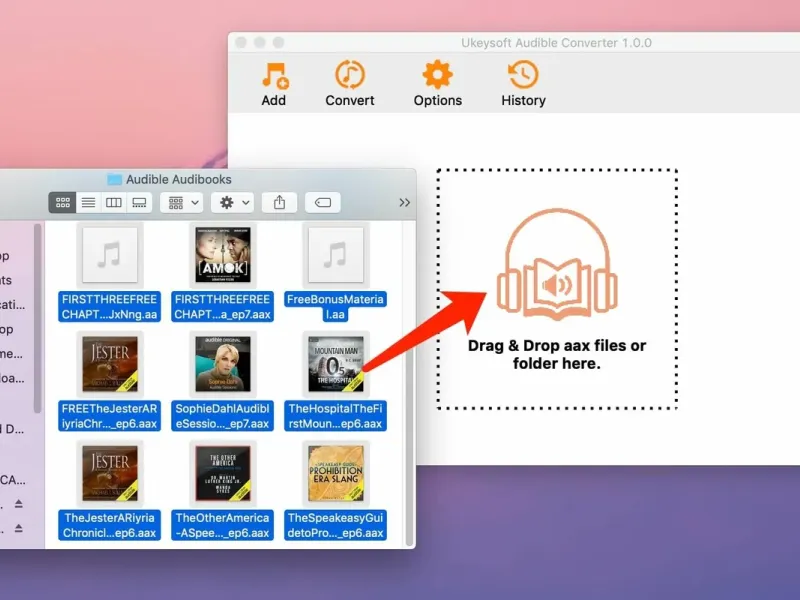Viewport: 800px width, 600px height.
Task: Open the Options gear in Ukeysoft
Action: [x=437, y=75]
